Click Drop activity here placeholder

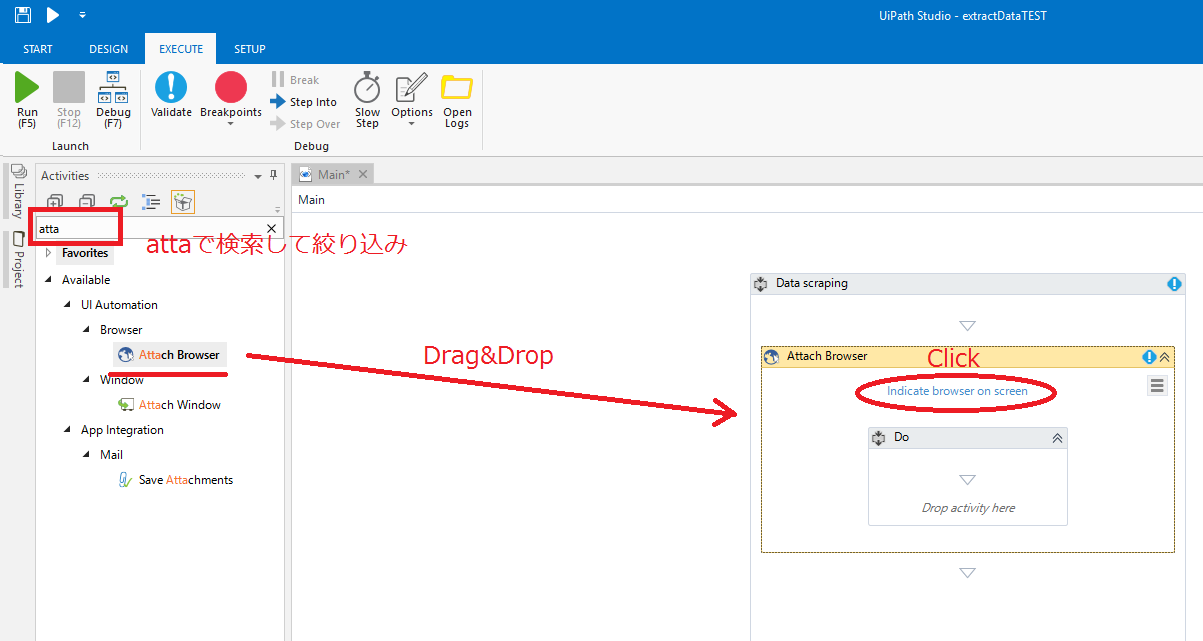click(x=968, y=508)
